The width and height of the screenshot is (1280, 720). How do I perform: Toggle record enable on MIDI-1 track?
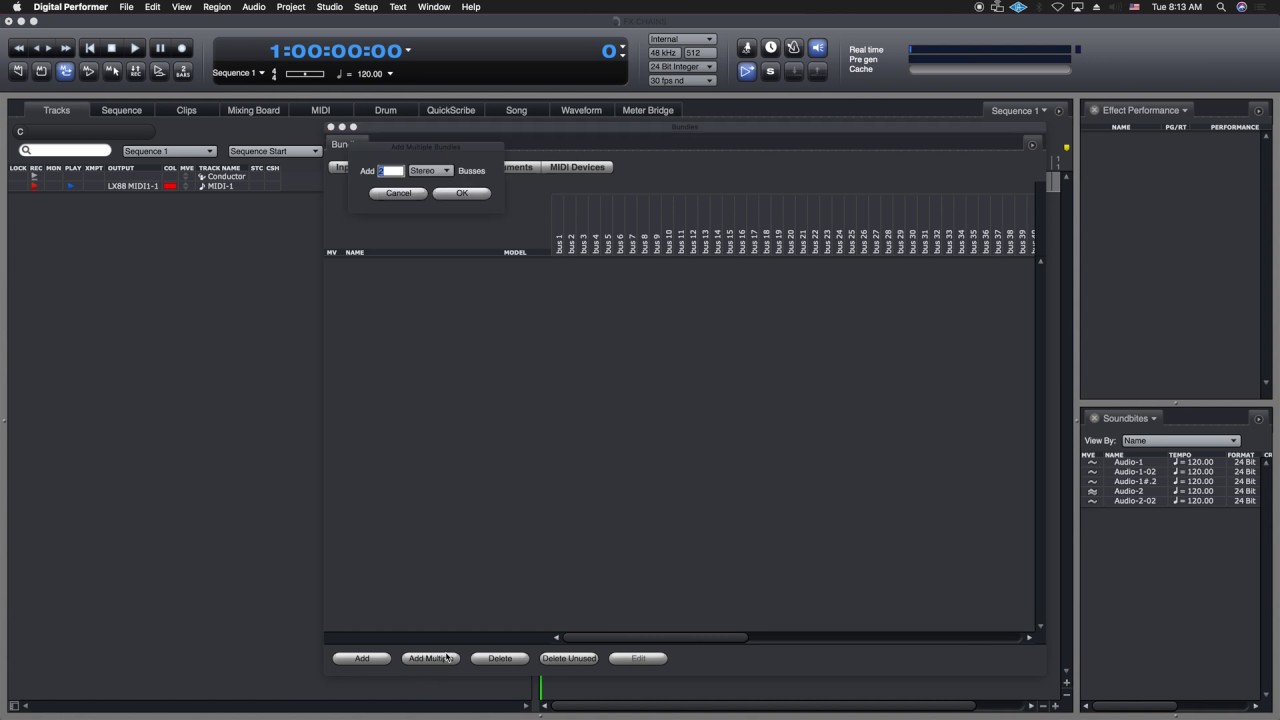pos(34,186)
